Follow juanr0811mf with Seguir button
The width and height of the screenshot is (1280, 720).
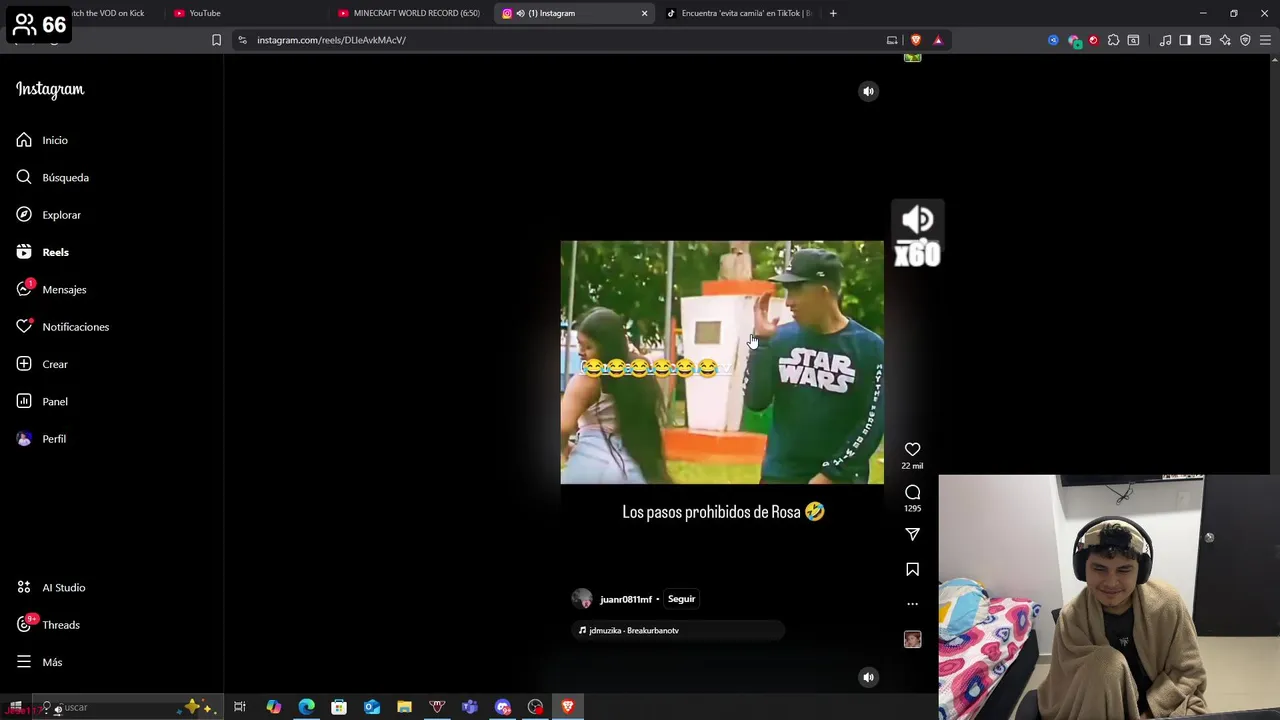tap(681, 599)
